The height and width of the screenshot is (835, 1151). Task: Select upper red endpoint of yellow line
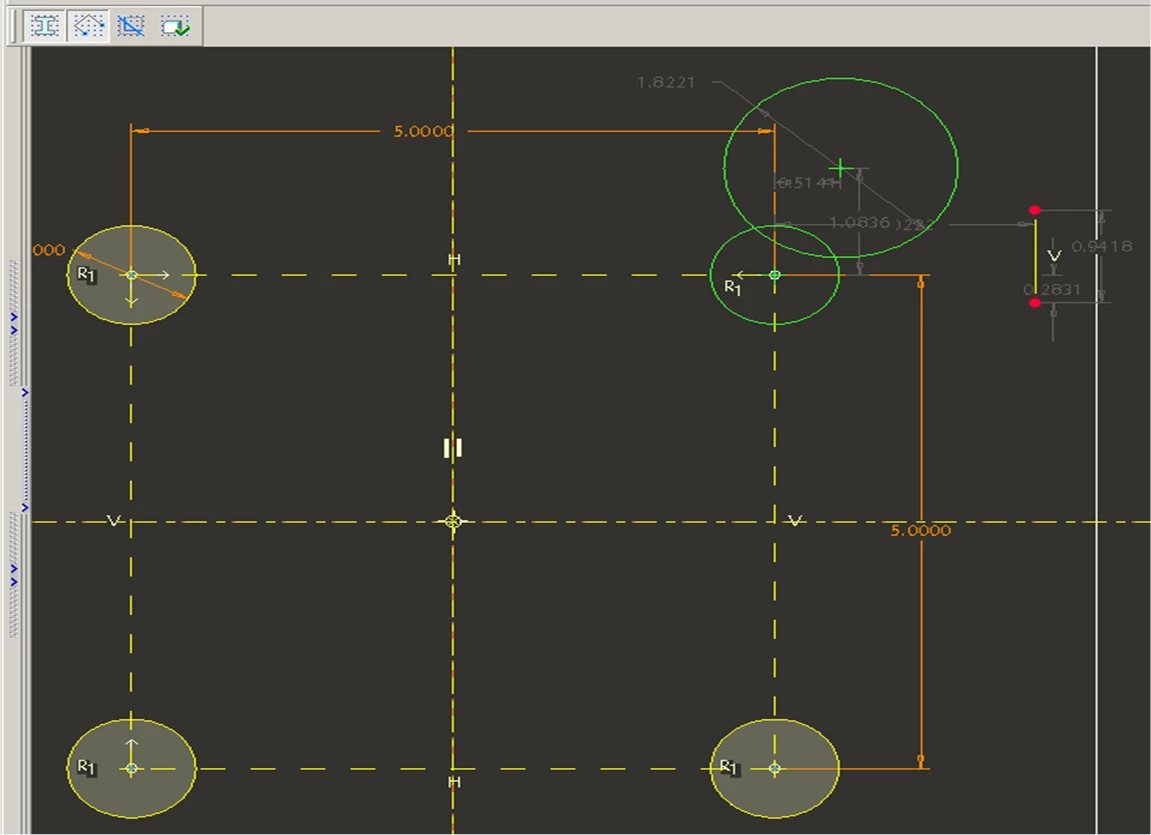tap(1035, 211)
